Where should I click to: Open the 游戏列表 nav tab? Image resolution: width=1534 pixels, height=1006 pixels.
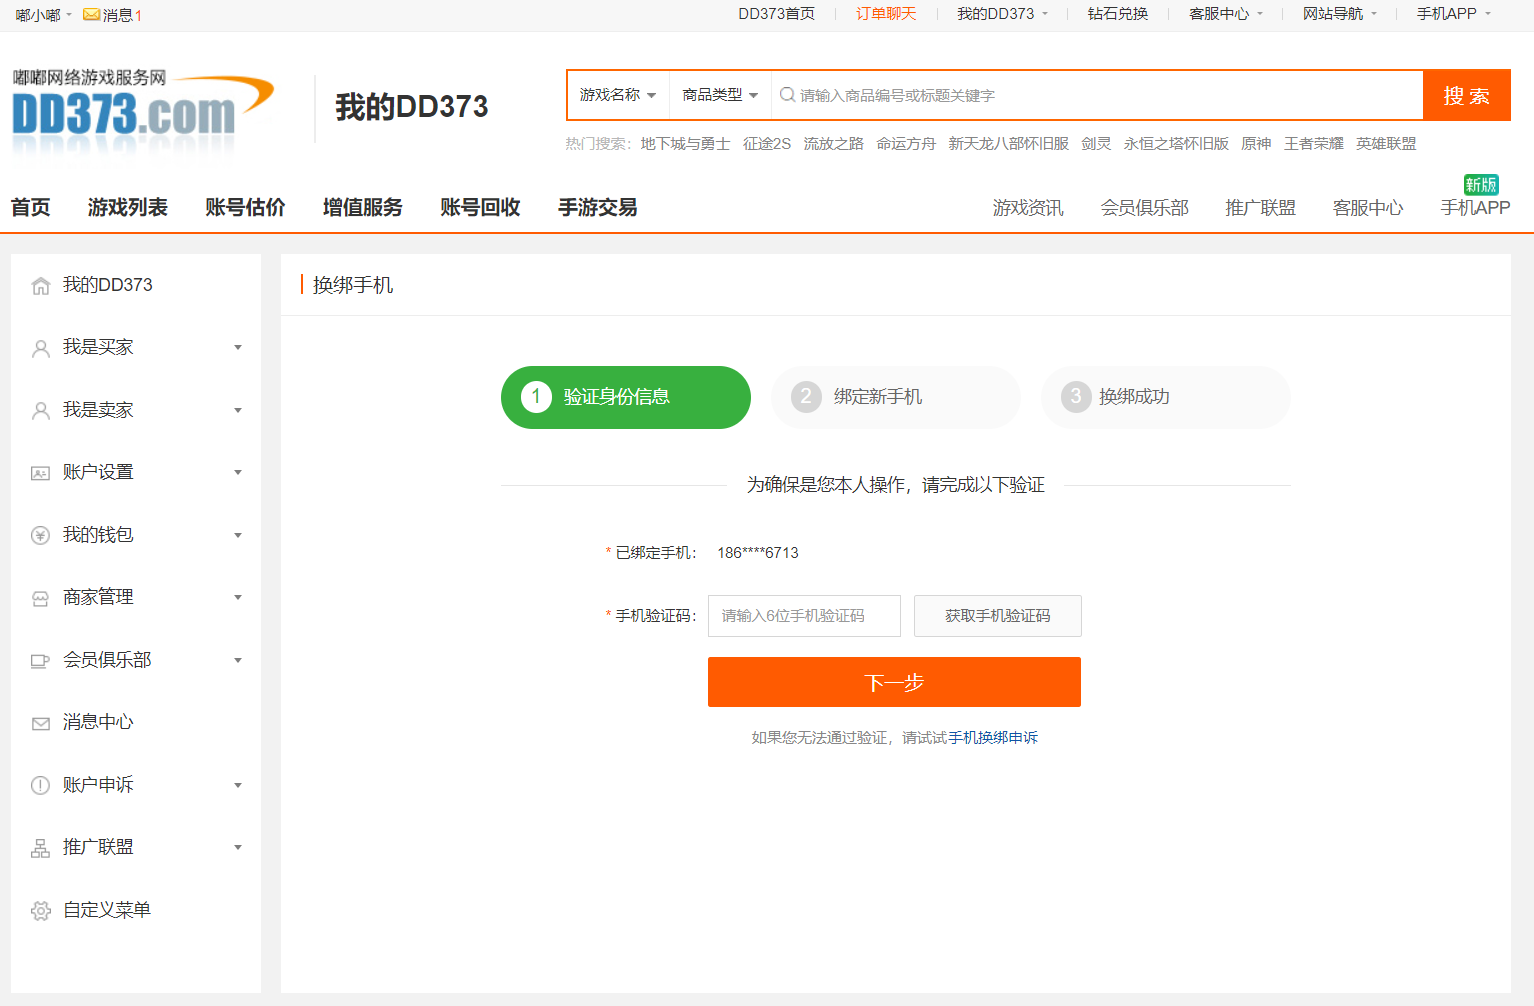(x=128, y=207)
